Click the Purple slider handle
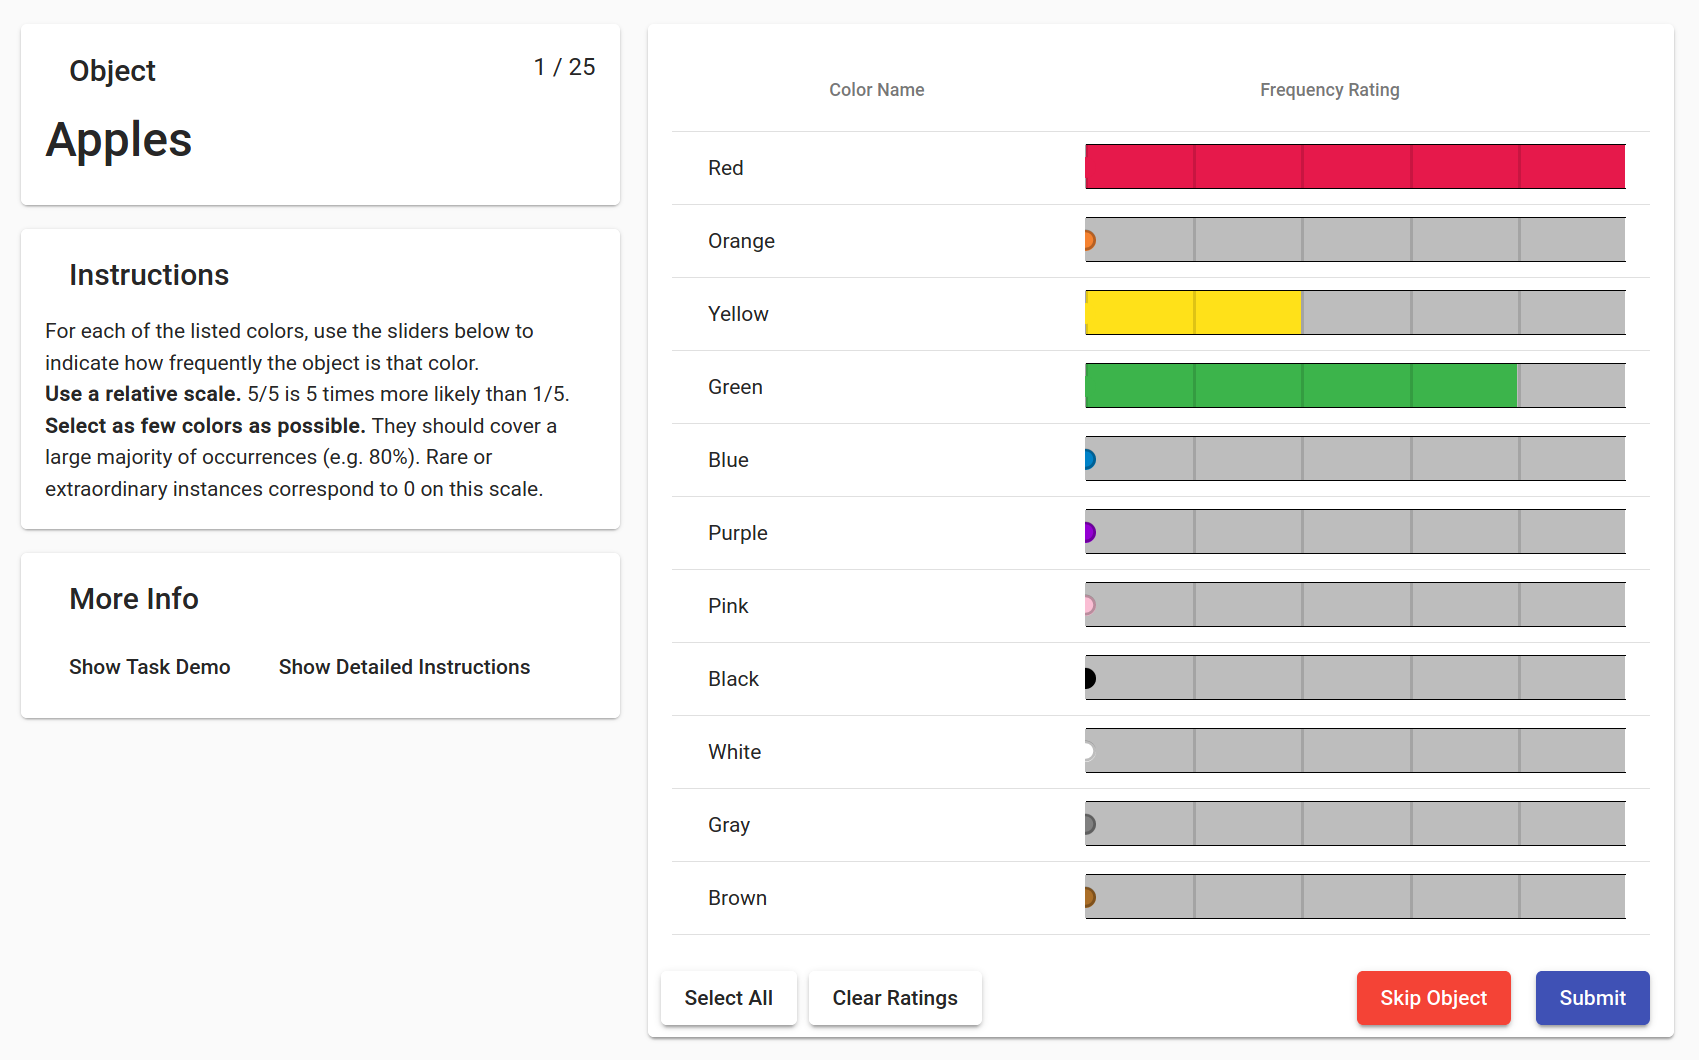Viewport: 1699px width, 1060px height. (x=1088, y=532)
